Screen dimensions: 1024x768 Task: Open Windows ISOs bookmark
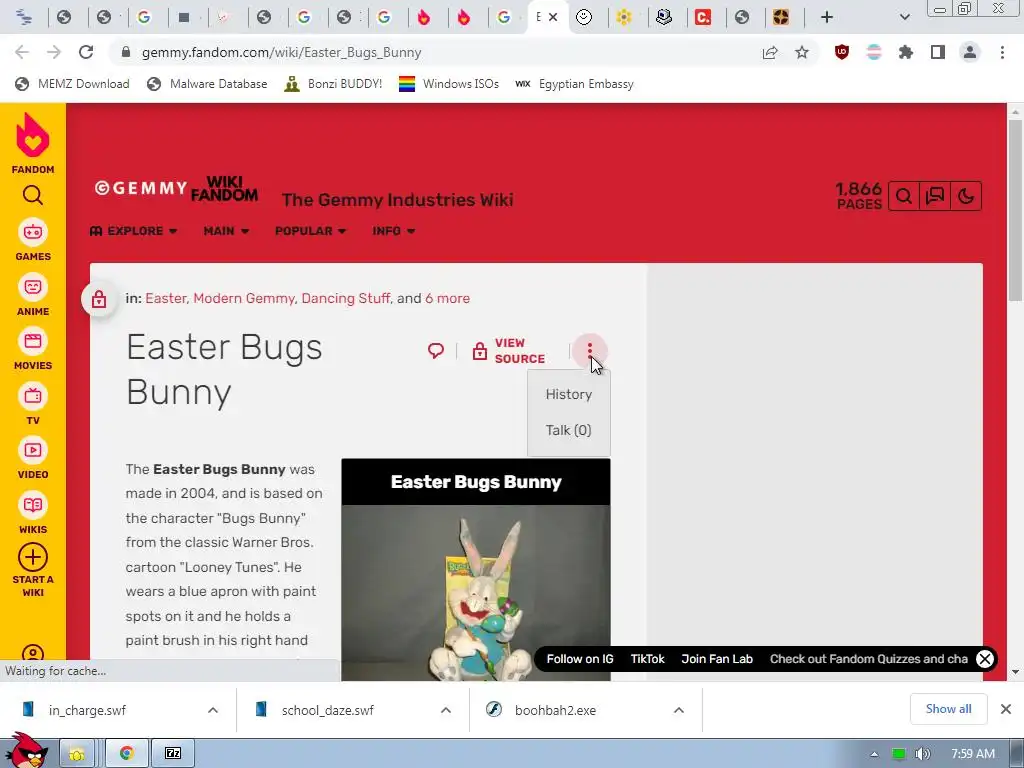pyautogui.click(x=449, y=84)
